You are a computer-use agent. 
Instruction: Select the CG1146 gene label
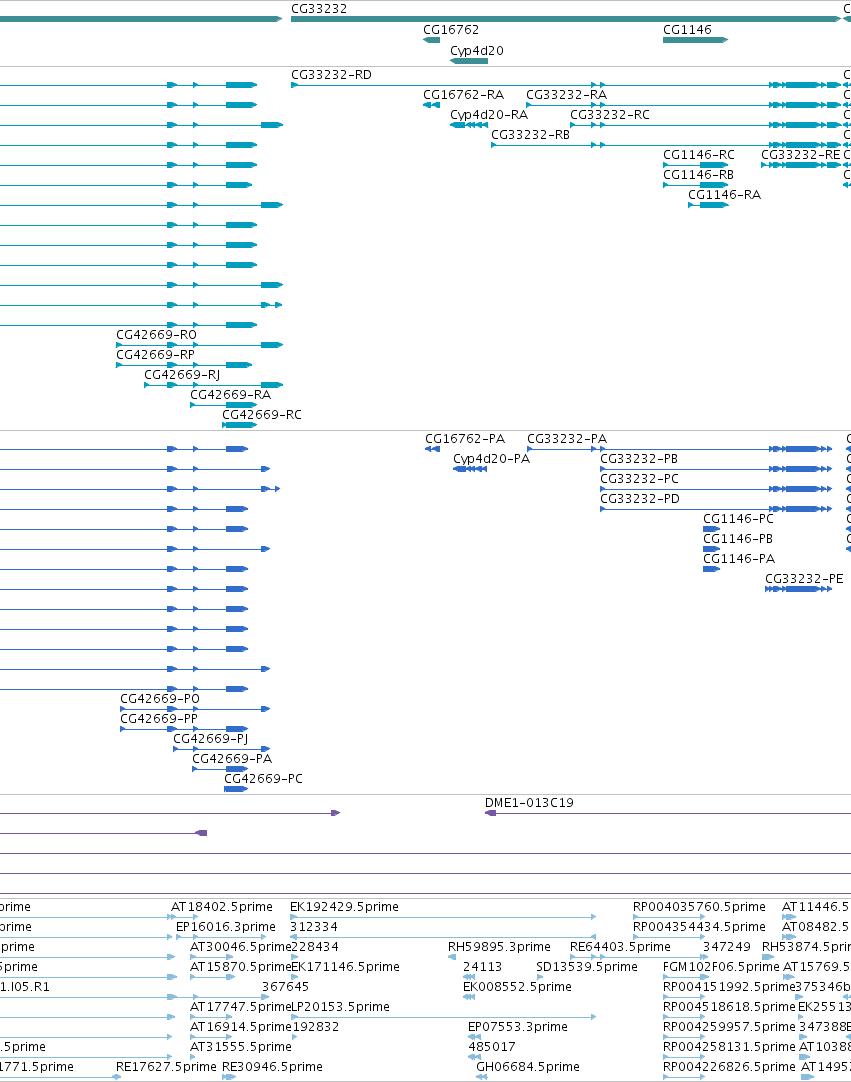pos(687,30)
